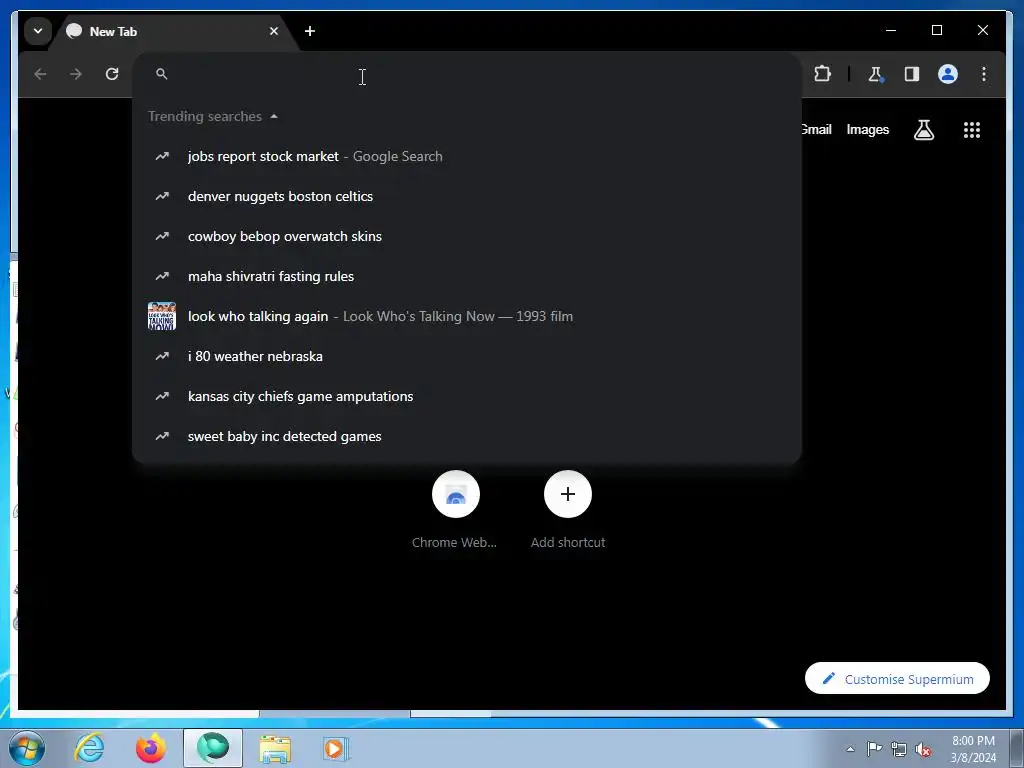Click the magnifier icon in the address bar
1024x768 pixels.
tap(162, 74)
